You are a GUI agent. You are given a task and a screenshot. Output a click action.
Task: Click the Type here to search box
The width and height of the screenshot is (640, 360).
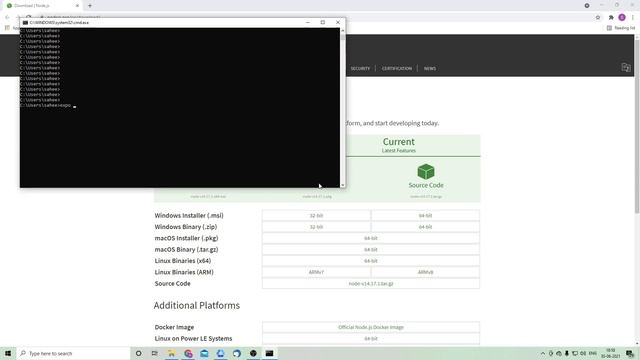[73, 353]
